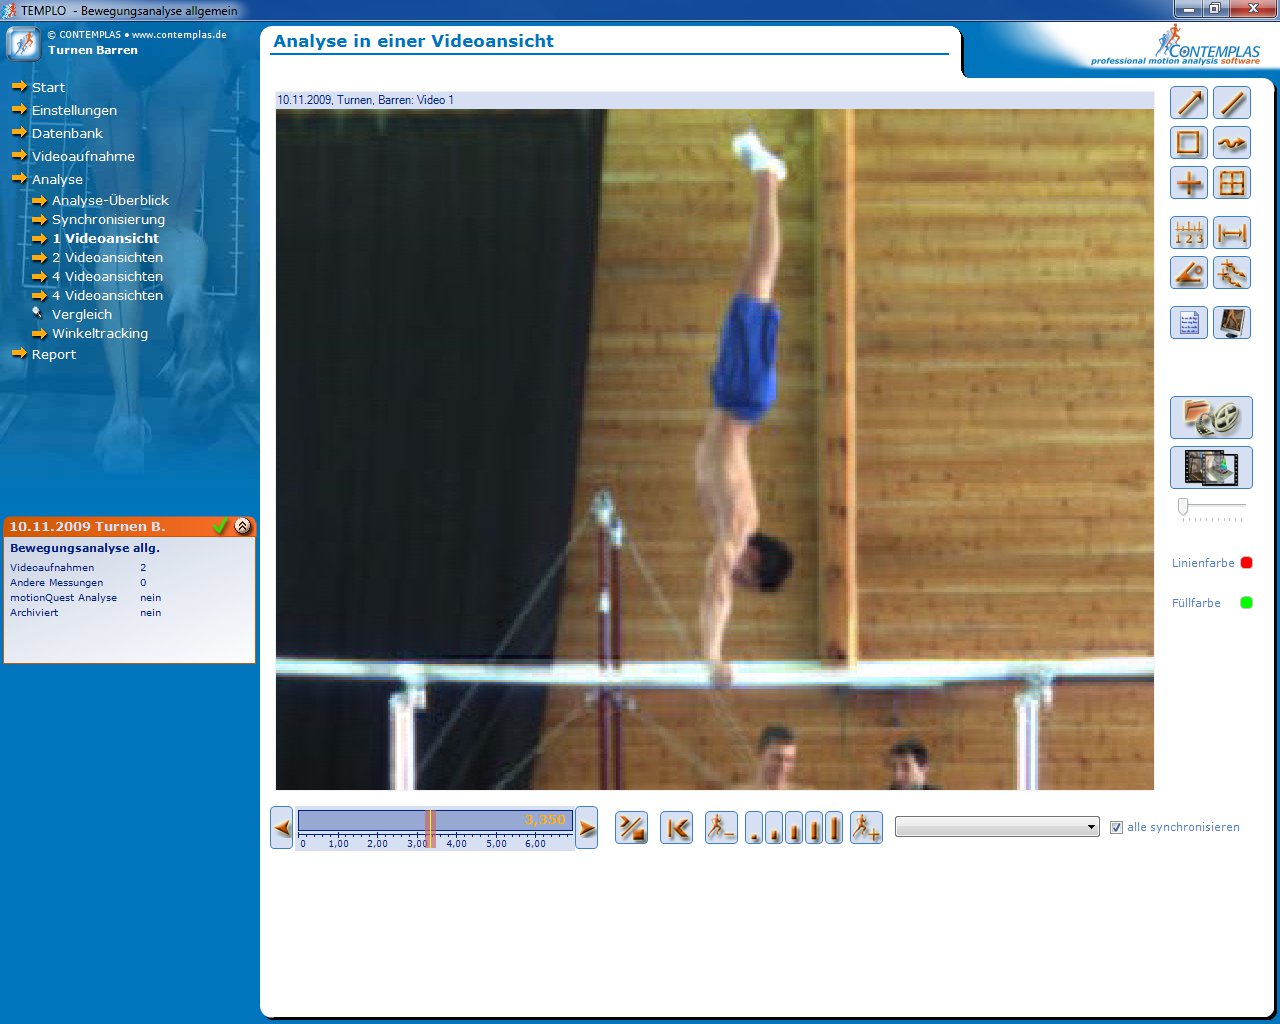
Task: Select the fastest playback speed bar
Action: 834,828
